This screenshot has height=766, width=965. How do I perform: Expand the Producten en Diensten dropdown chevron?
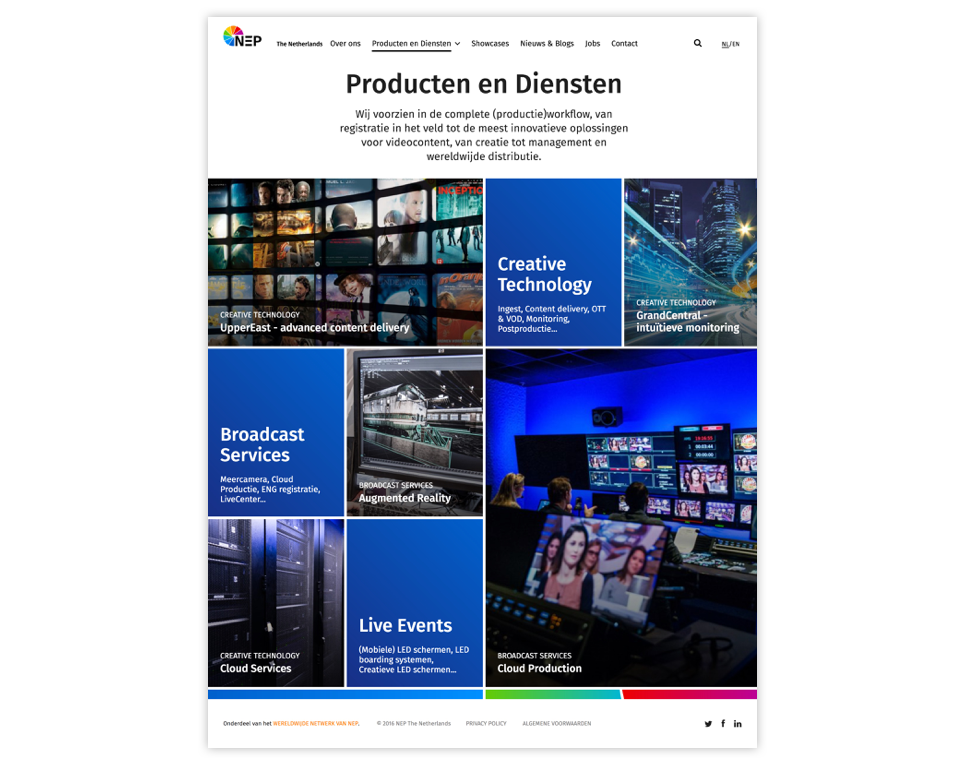click(x=457, y=44)
